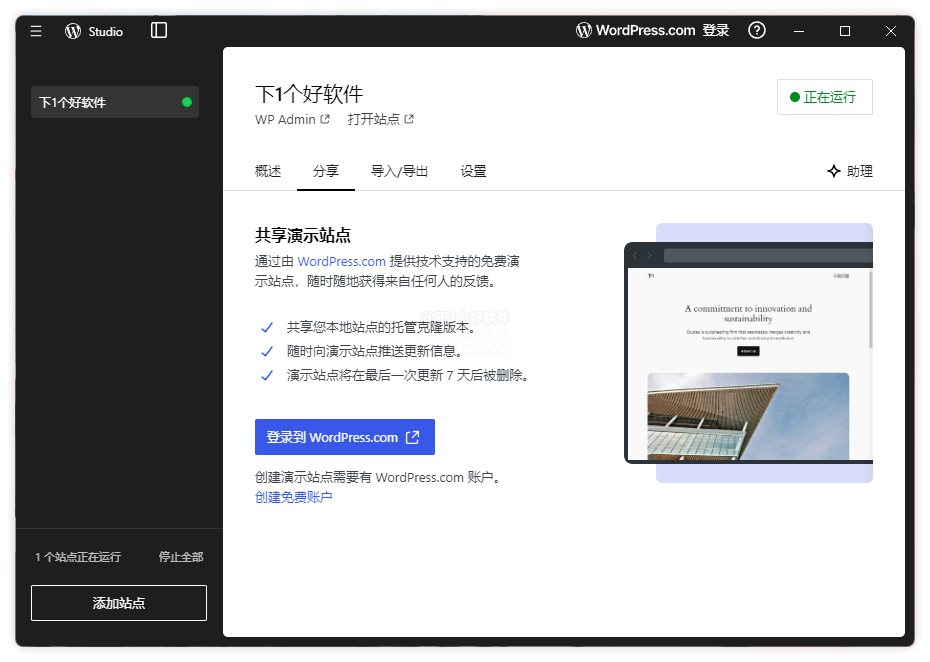
Task: Close the Studio window
Action: [890, 31]
